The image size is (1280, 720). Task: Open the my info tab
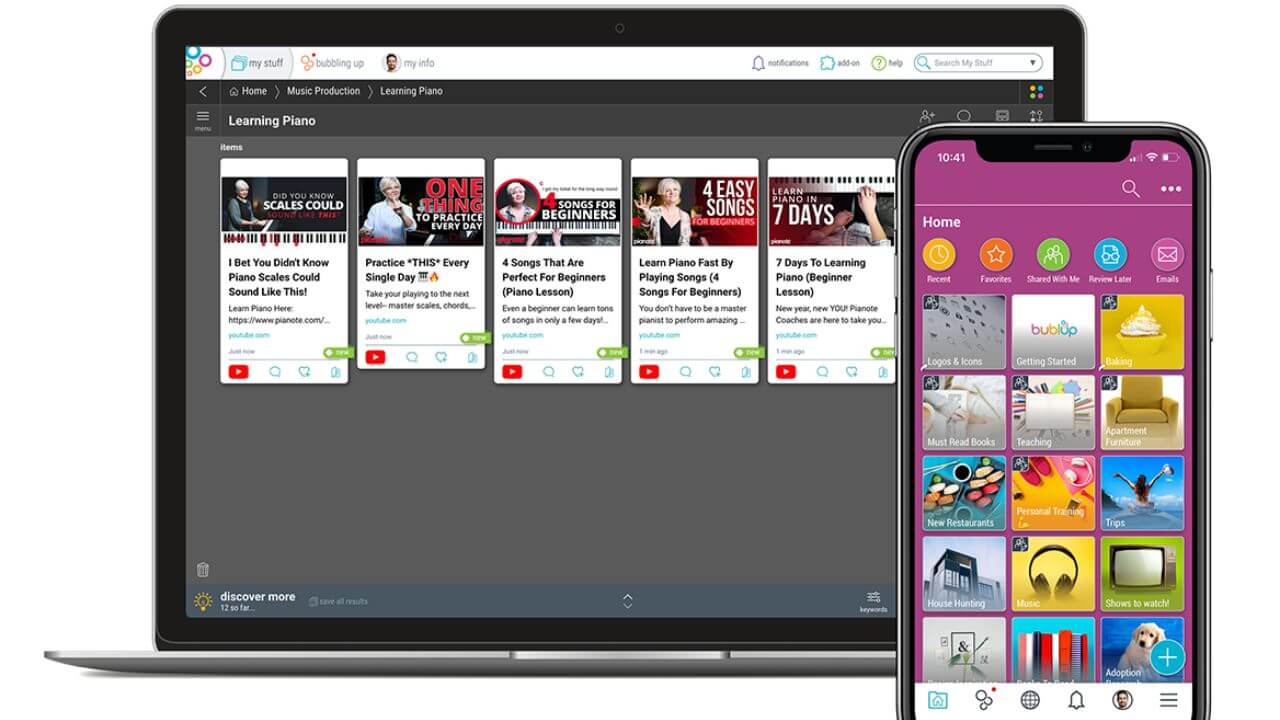[x=409, y=63]
